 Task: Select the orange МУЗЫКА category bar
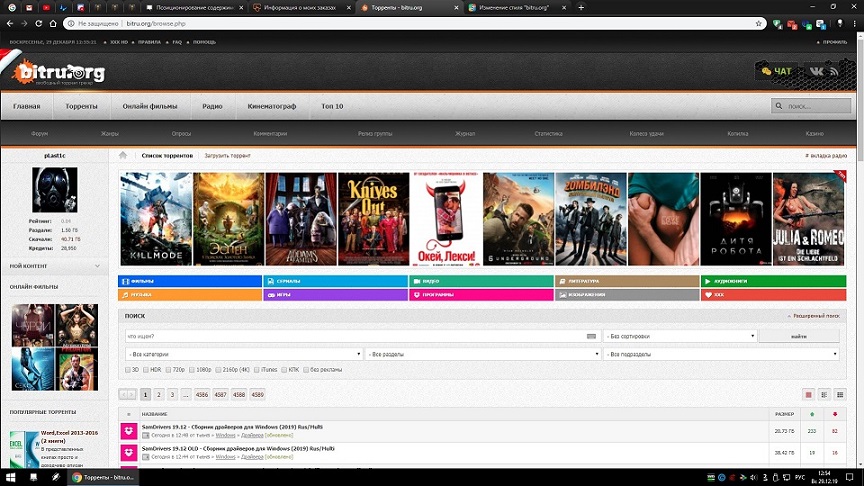point(190,295)
